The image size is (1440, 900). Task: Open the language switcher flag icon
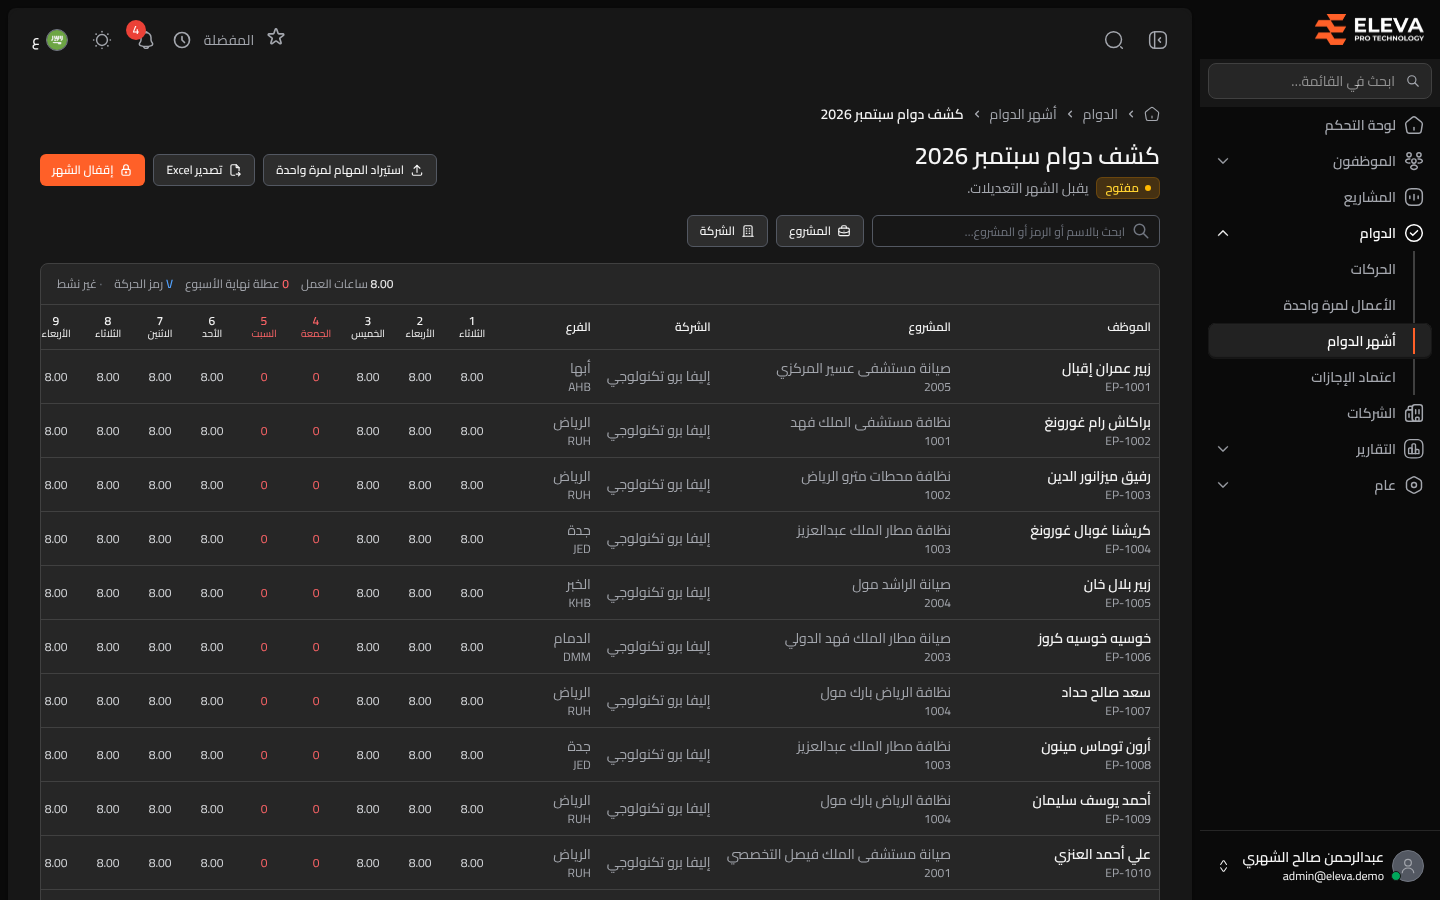[57, 40]
